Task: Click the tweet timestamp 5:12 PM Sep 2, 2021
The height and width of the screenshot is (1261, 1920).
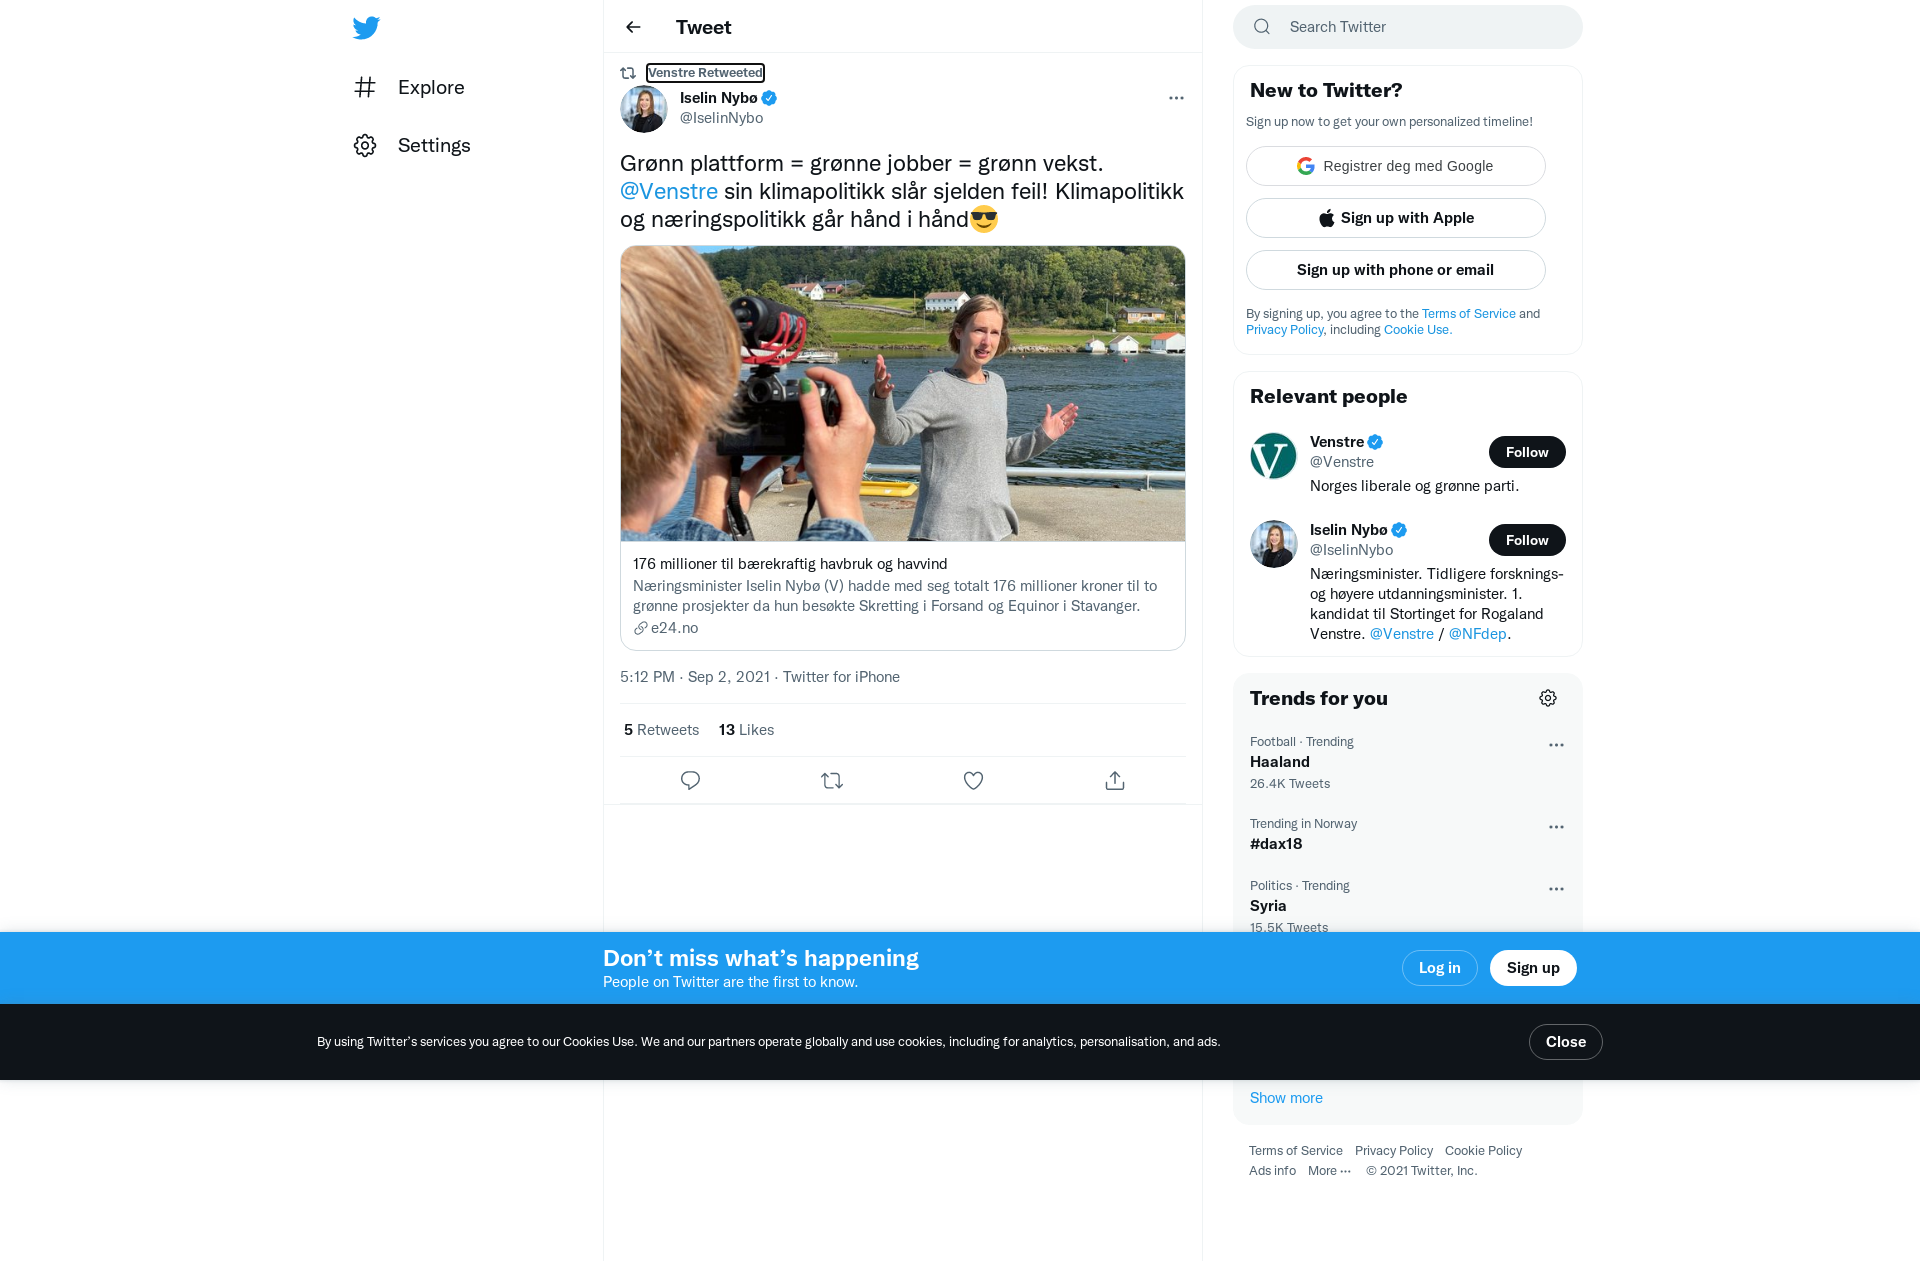Action: pyautogui.click(x=695, y=677)
